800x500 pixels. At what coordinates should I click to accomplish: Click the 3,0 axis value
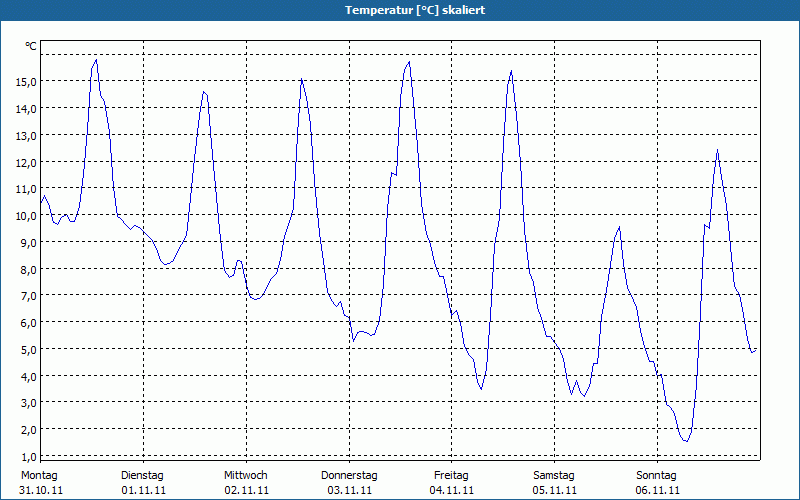(x=28, y=404)
